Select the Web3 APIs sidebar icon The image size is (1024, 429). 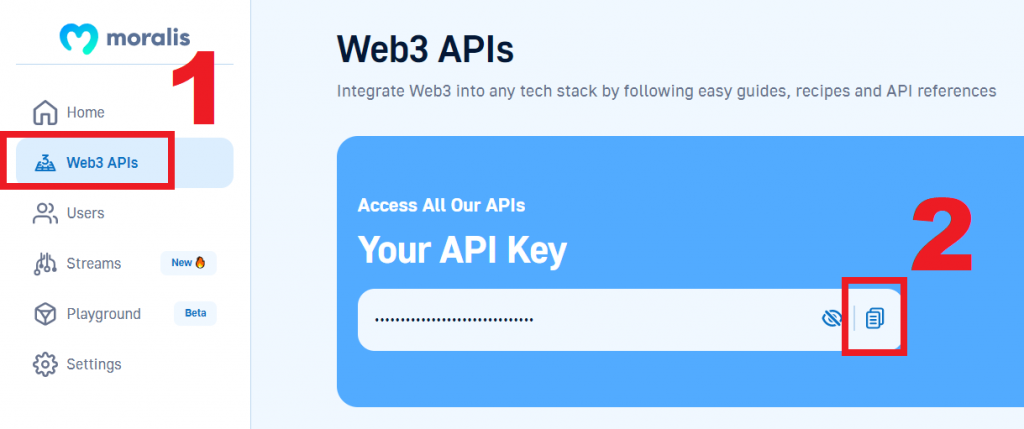point(45,163)
